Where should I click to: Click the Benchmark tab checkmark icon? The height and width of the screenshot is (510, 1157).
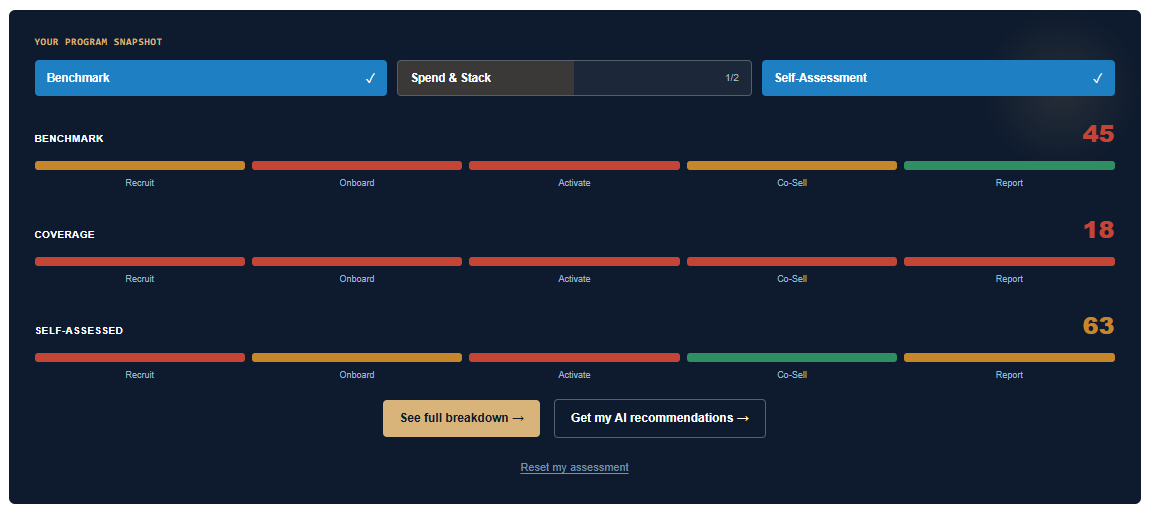tap(370, 78)
